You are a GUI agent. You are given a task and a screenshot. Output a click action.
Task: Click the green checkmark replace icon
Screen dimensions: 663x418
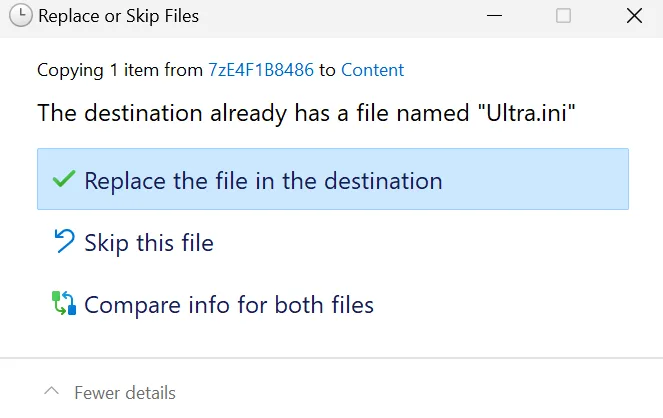64,179
